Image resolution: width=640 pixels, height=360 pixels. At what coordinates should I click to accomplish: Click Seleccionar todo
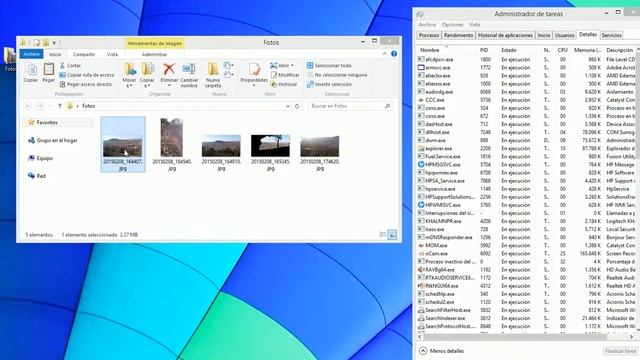point(329,65)
